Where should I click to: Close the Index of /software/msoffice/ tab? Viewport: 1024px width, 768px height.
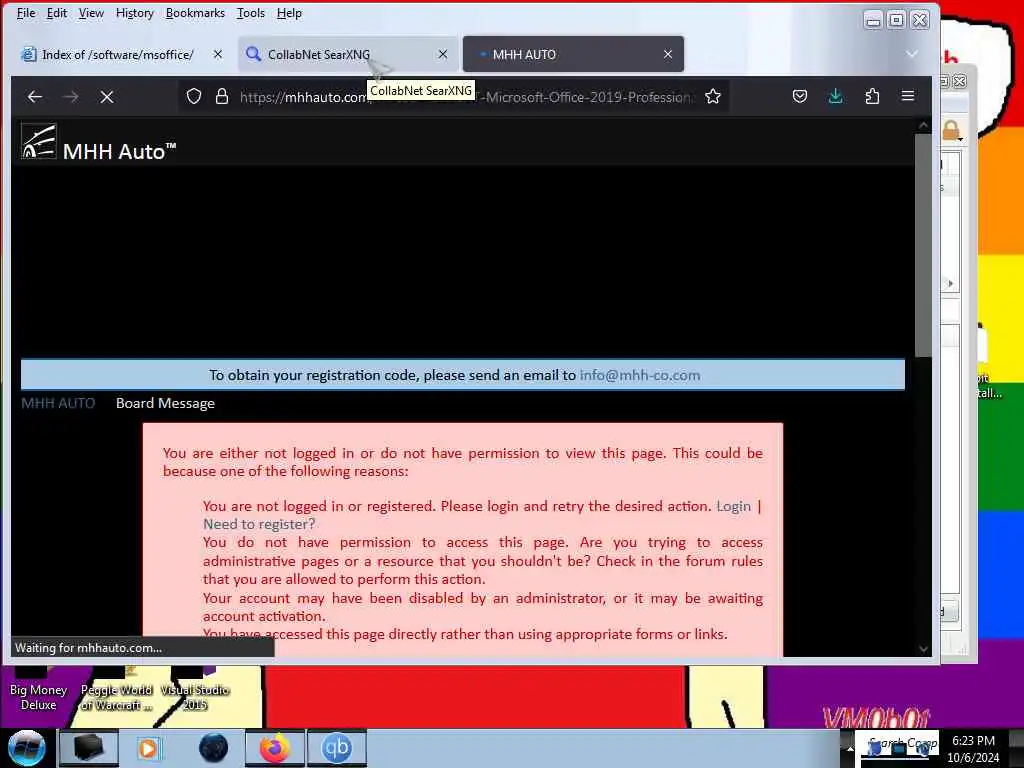217,54
